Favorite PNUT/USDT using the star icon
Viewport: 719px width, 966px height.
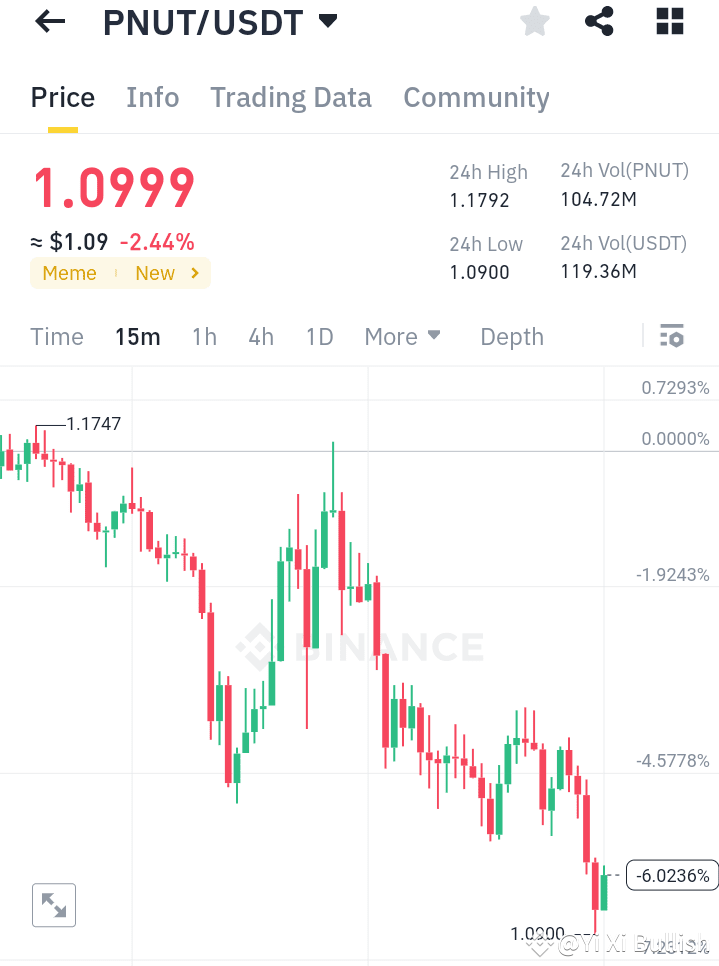point(534,21)
